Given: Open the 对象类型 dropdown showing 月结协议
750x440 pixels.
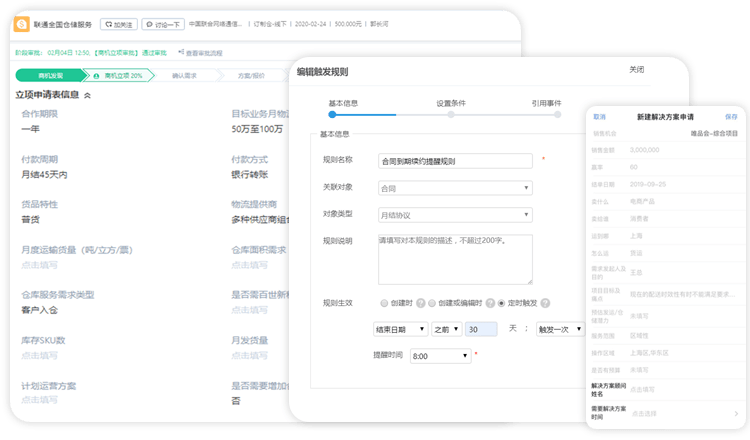Looking at the screenshot, I should pos(455,214).
